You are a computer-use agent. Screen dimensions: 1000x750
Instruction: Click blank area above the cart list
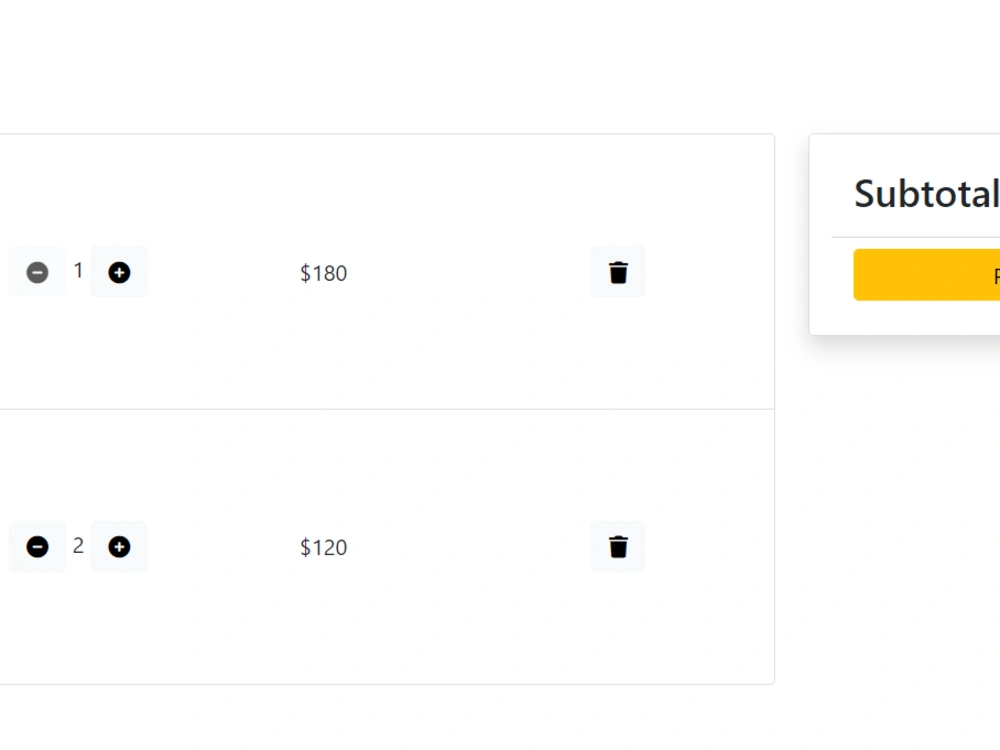coord(387,66)
